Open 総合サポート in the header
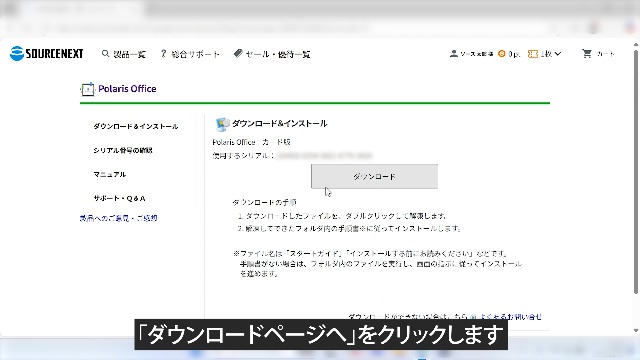Image resolution: width=640 pixels, height=360 pixels. [190, 54]
